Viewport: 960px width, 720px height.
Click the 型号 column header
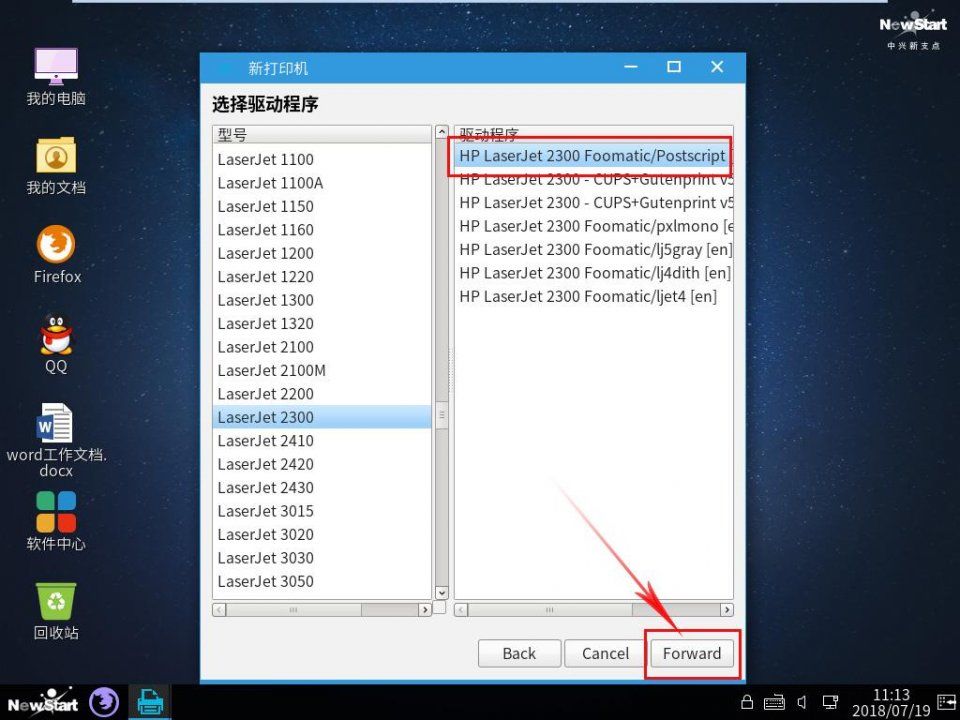pyautogui.click(x=320, y=134)
